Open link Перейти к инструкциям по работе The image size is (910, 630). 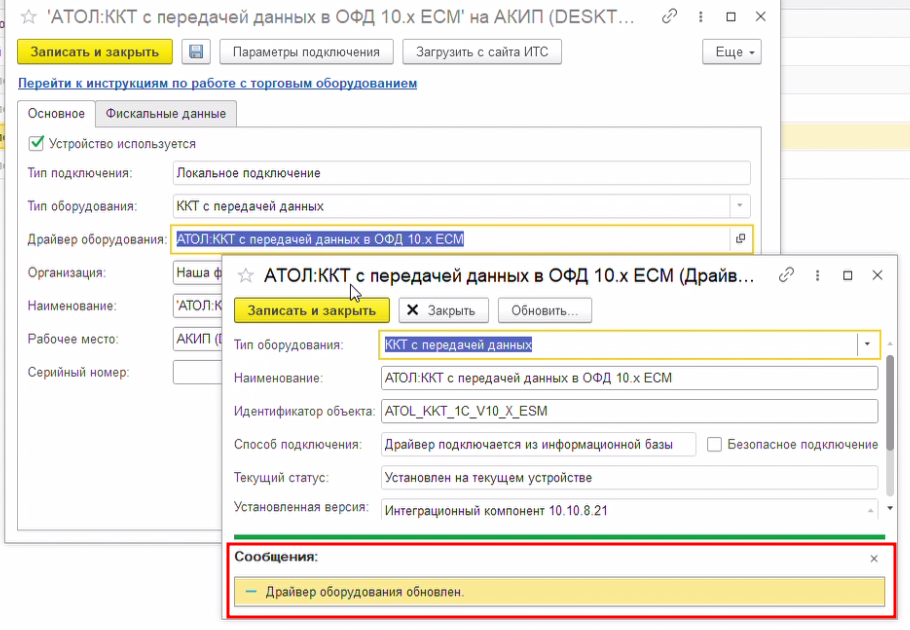pos(218,83)
